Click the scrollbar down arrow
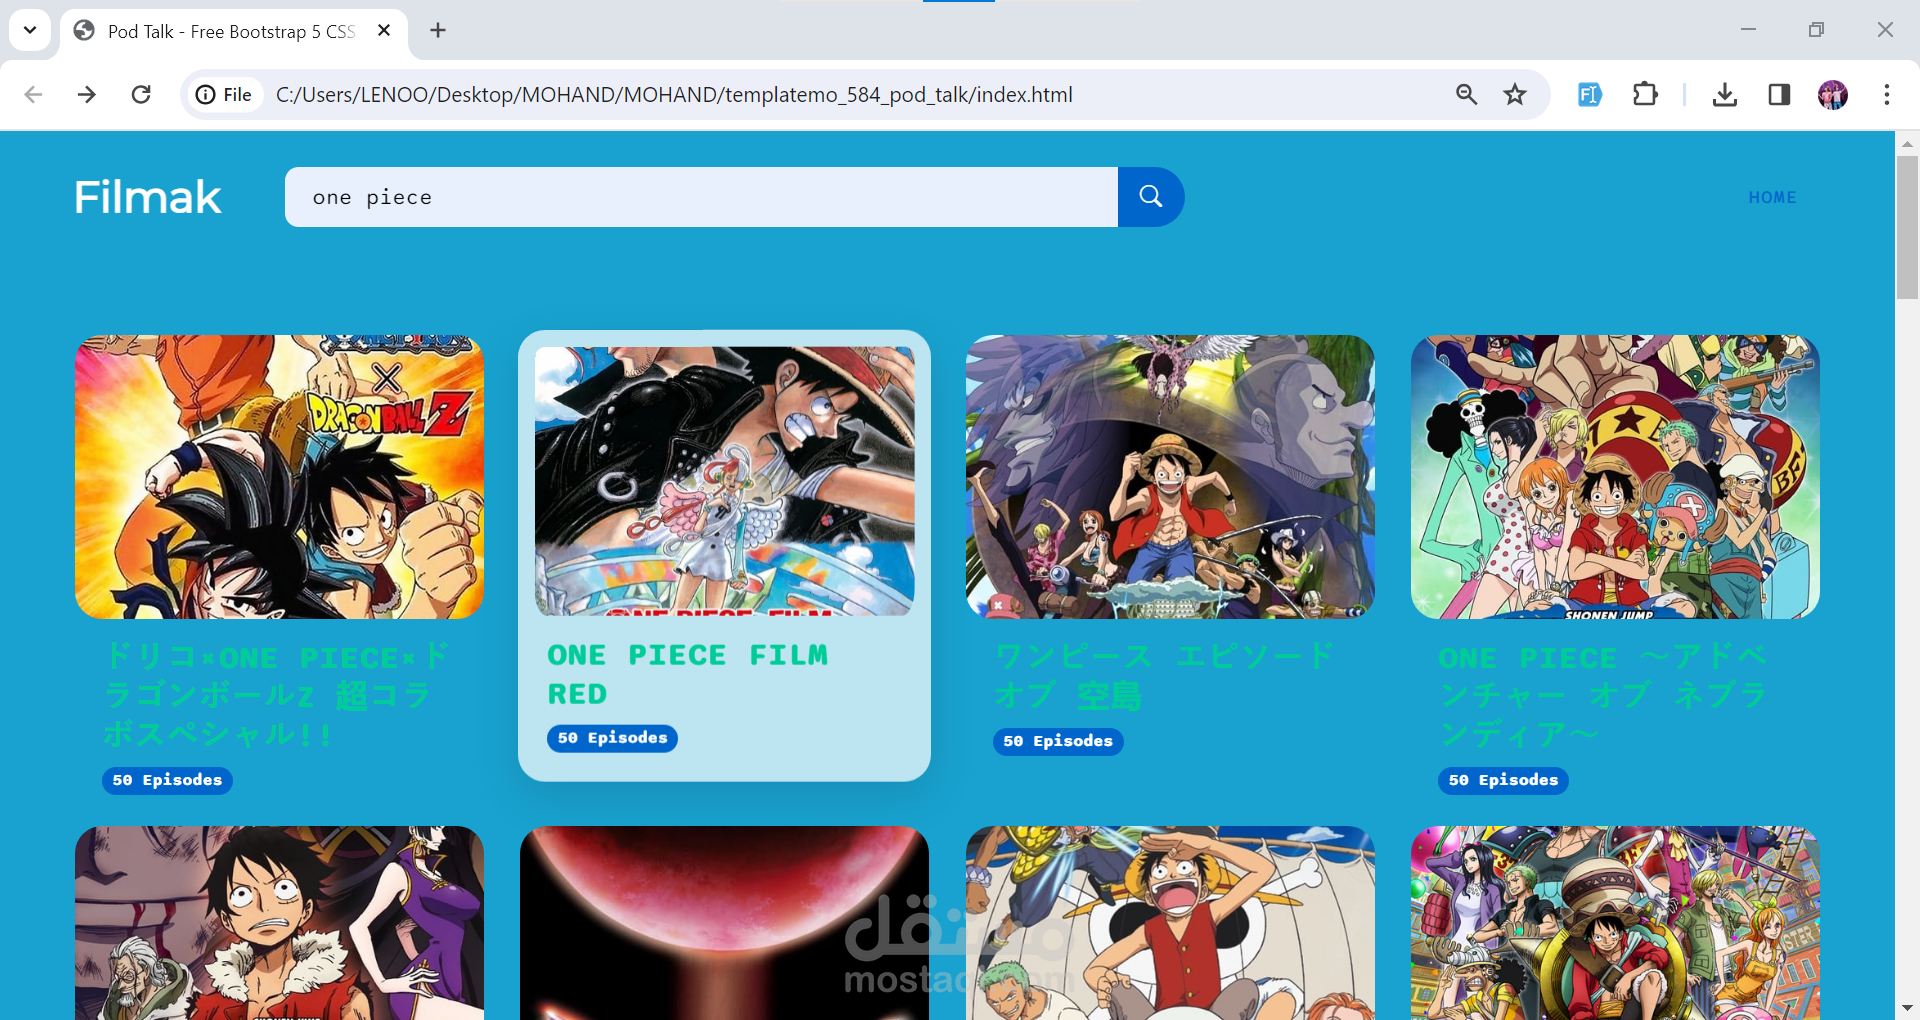The image size is (1920, 1020). pyautogui.click(x=1907, y=1008)
